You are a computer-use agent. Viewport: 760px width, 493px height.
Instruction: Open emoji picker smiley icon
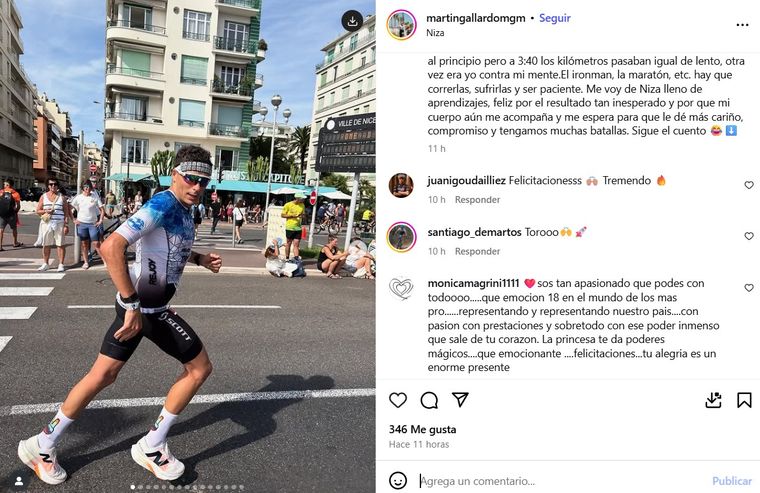[398, 480]
